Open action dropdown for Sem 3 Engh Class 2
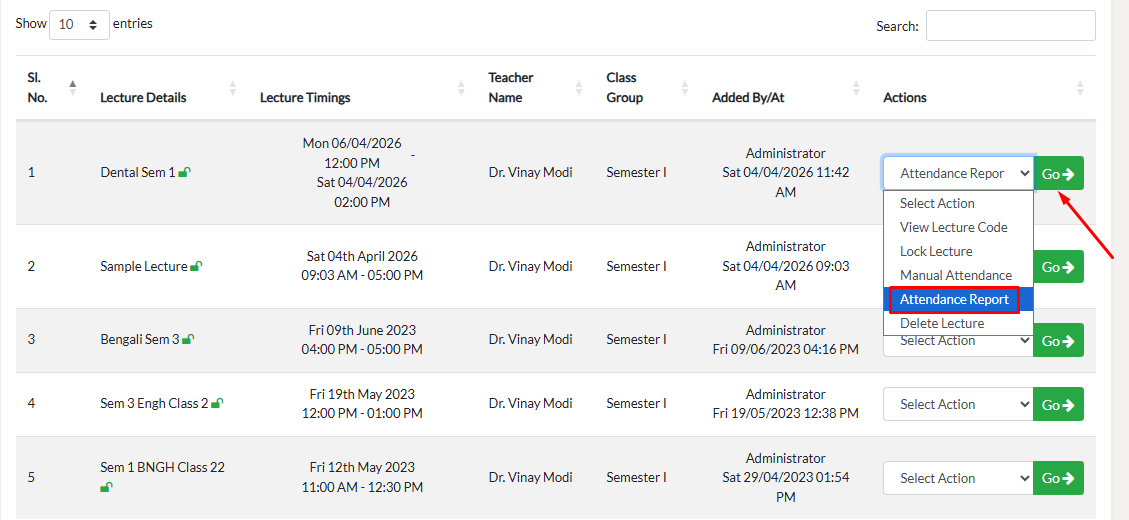Screen dimensions: 1129x520 [x=957, y=404]
